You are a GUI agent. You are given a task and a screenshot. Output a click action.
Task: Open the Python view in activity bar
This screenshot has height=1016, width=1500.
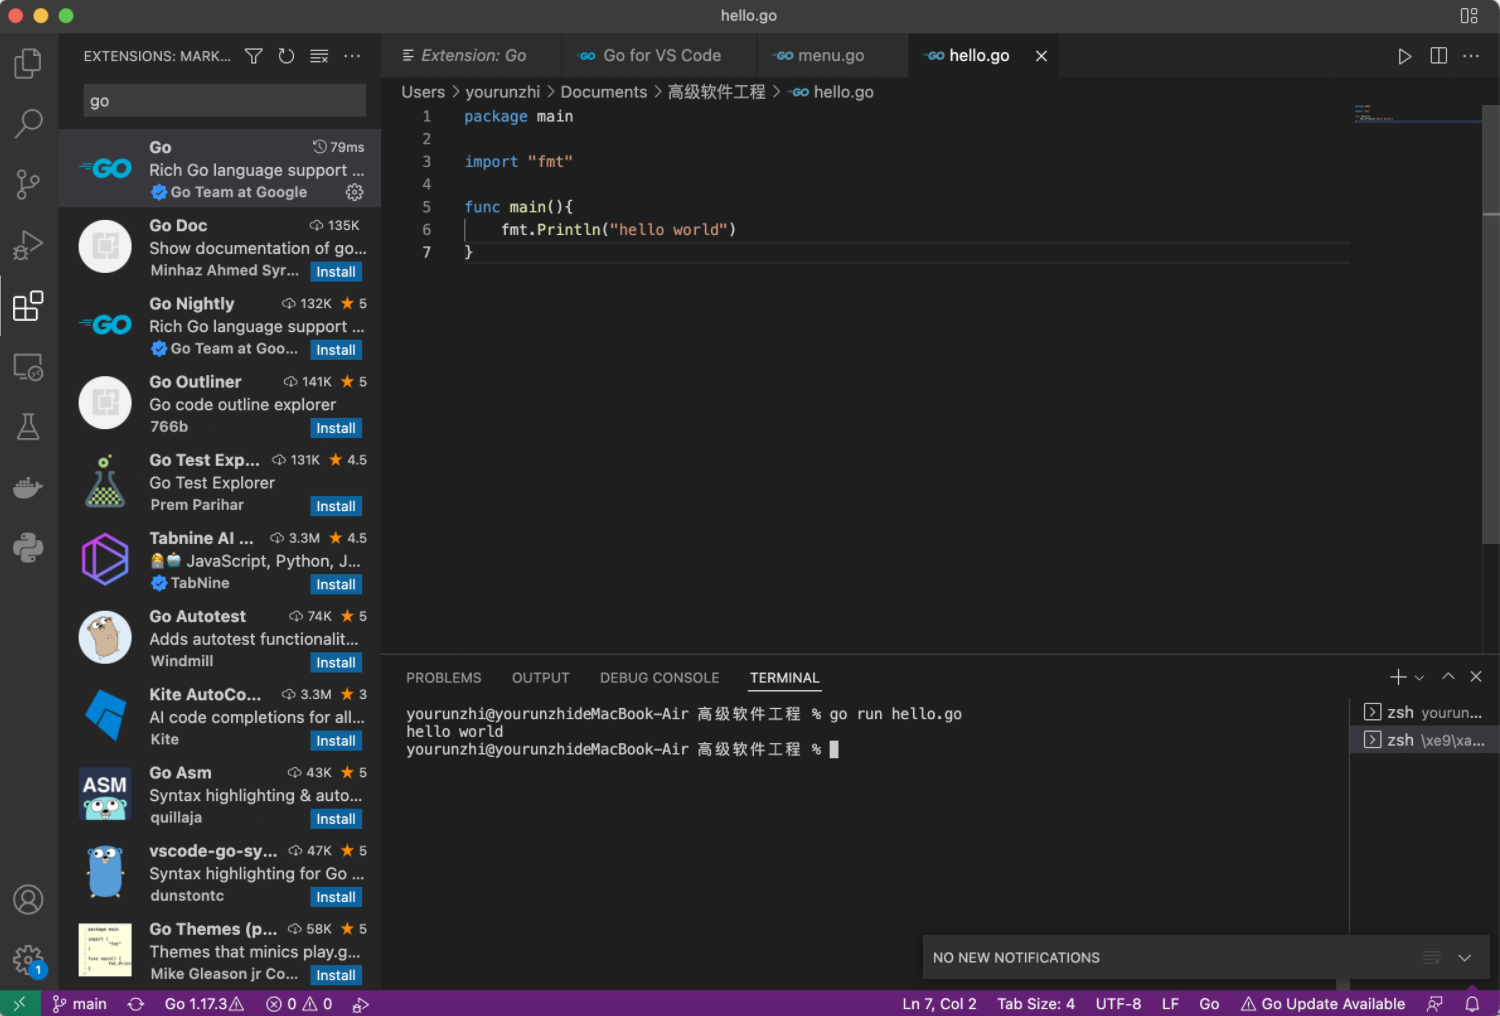pyautogui.click(x=28, y=548)
